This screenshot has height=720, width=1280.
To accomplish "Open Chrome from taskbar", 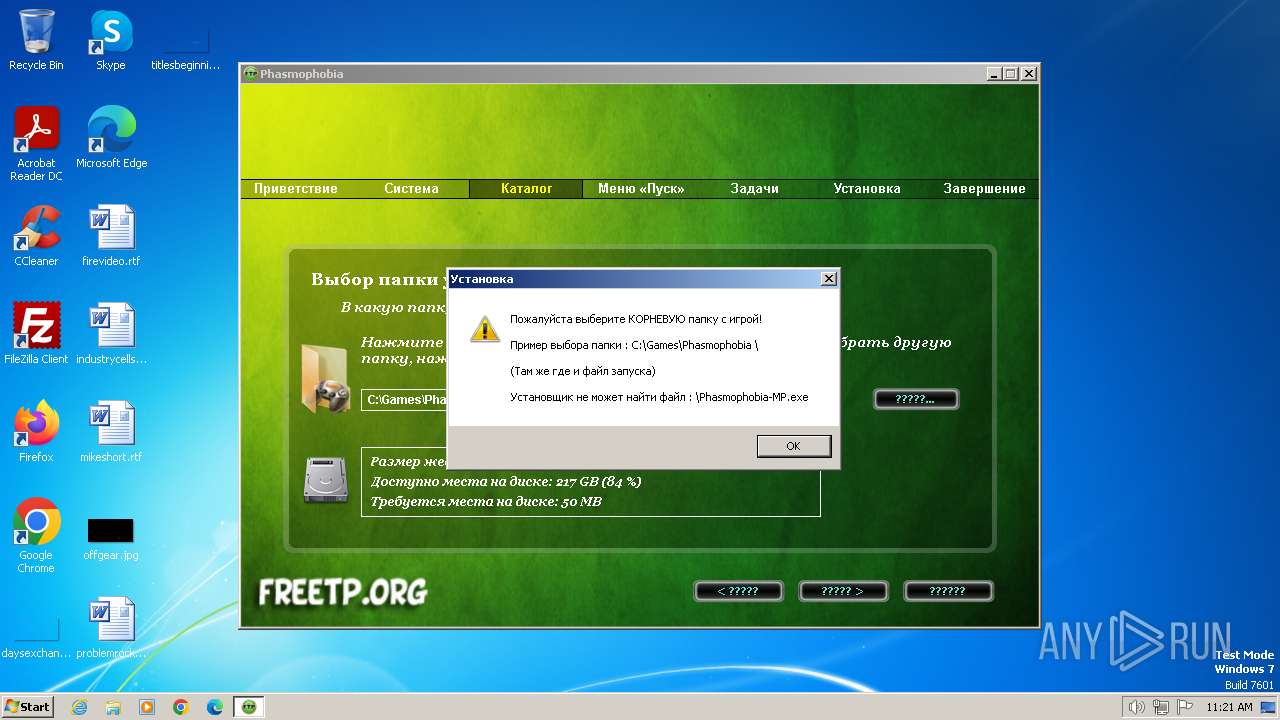I will click(x=181, y=707).
